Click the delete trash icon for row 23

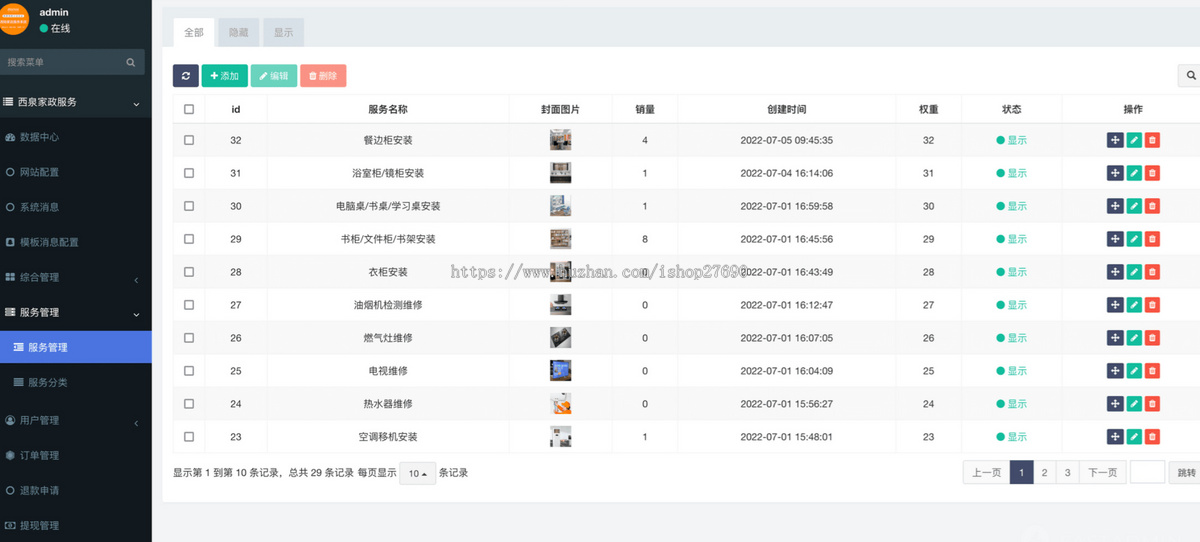point(1152,437)
